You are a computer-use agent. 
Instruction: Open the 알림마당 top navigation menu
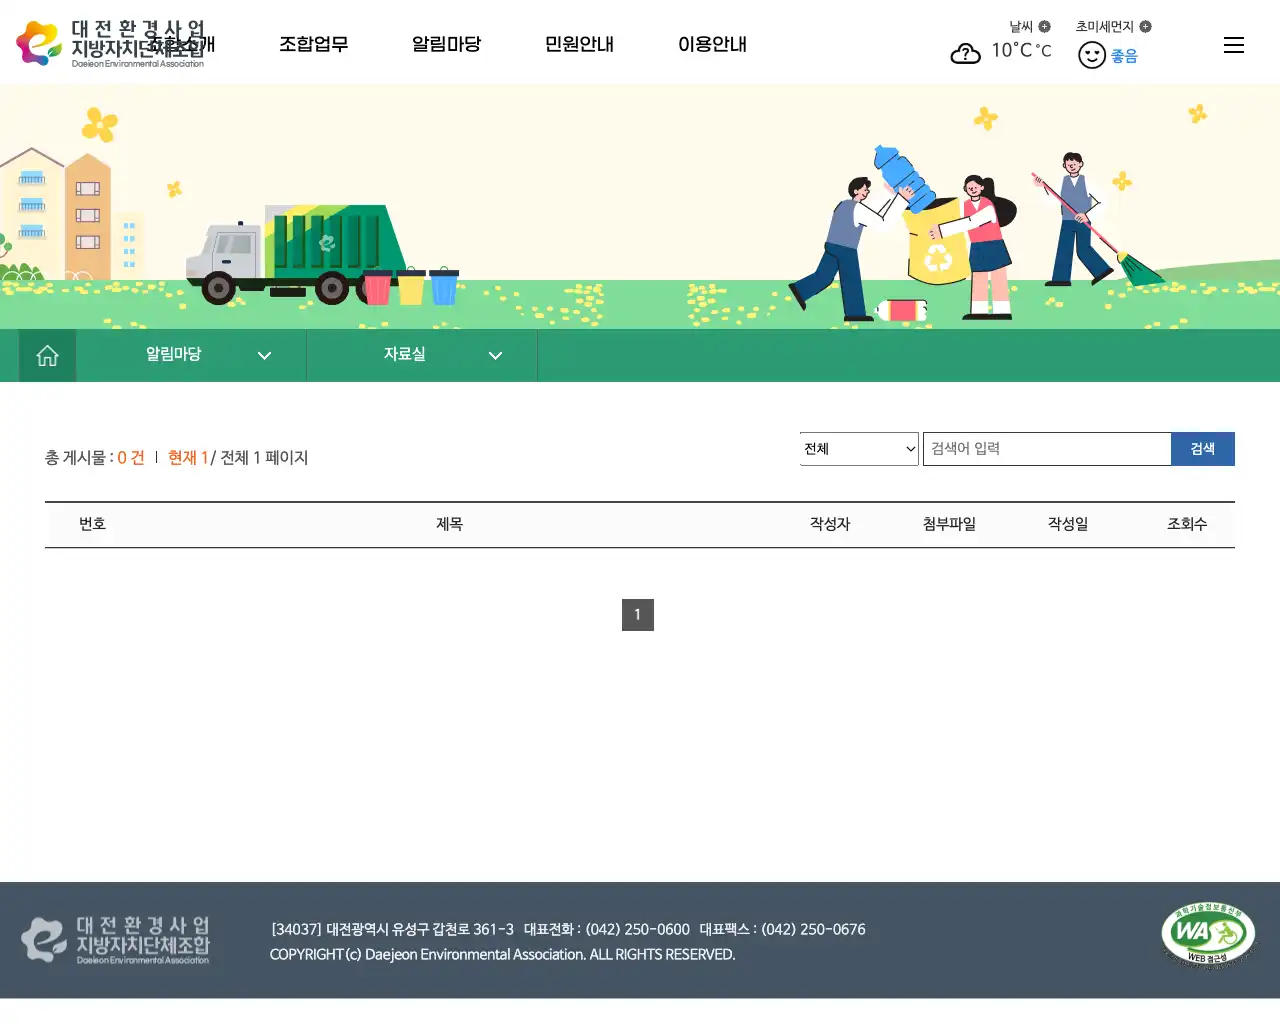pos(447,44)
